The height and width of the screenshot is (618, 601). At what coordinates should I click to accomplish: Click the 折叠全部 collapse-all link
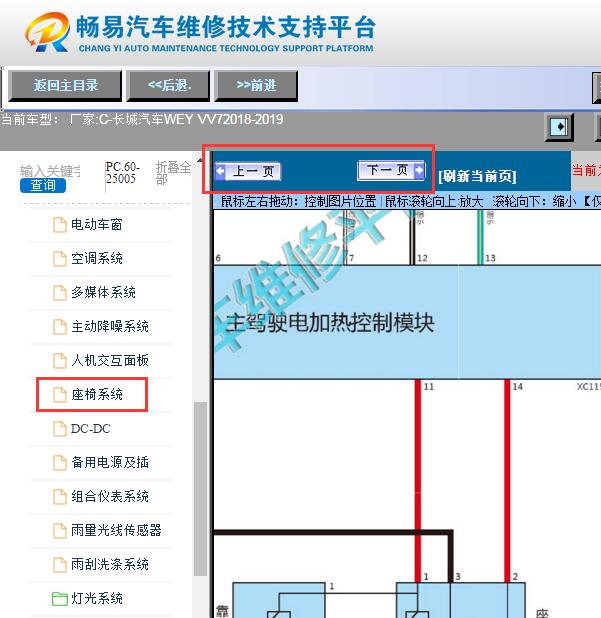[173, 173]
